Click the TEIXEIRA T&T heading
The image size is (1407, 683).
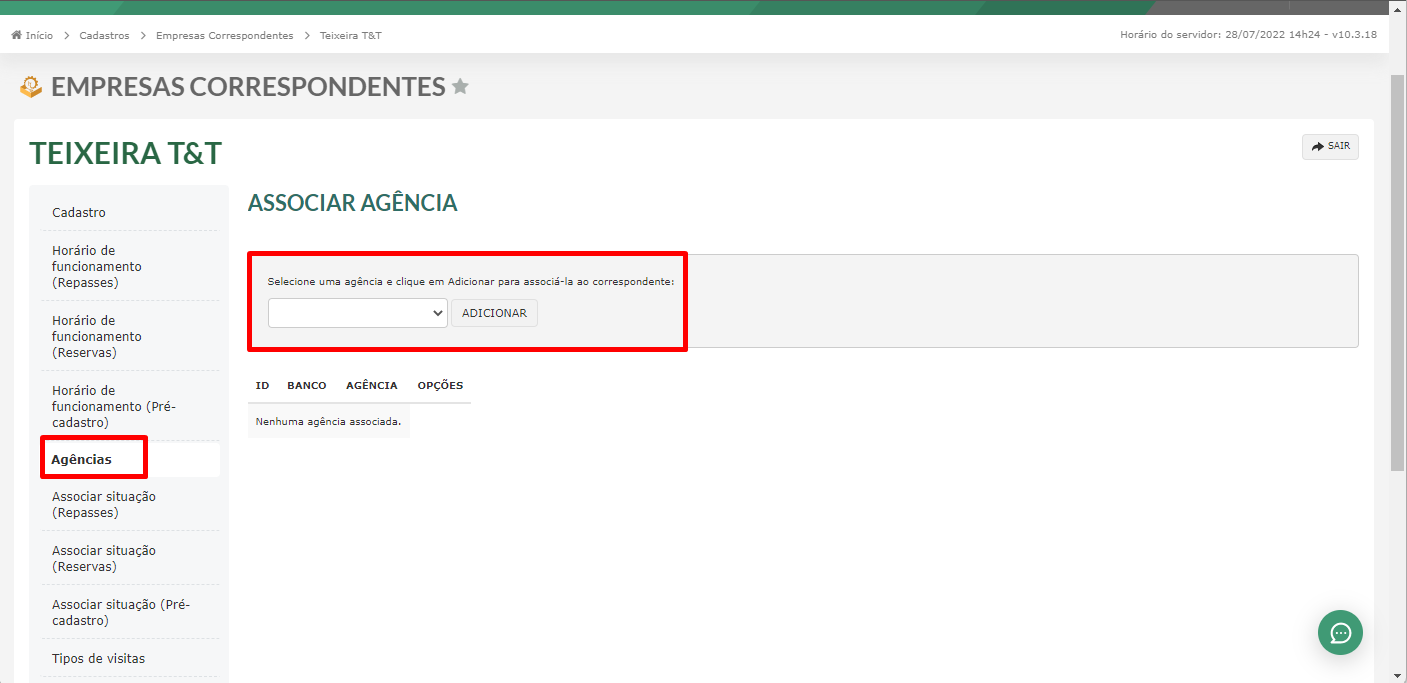pyautogui.click(x=126, y=153)
